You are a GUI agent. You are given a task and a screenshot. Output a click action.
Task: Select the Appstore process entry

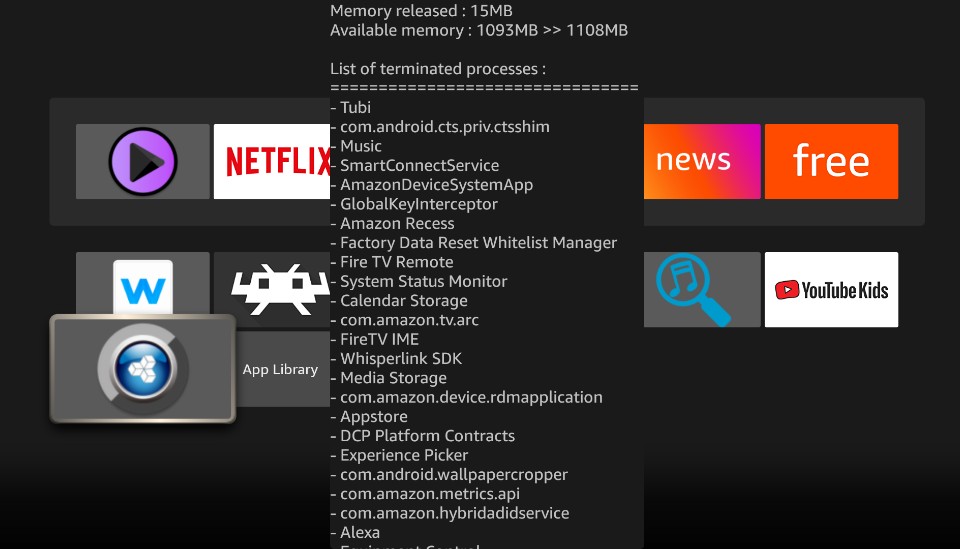pos(369,417)
